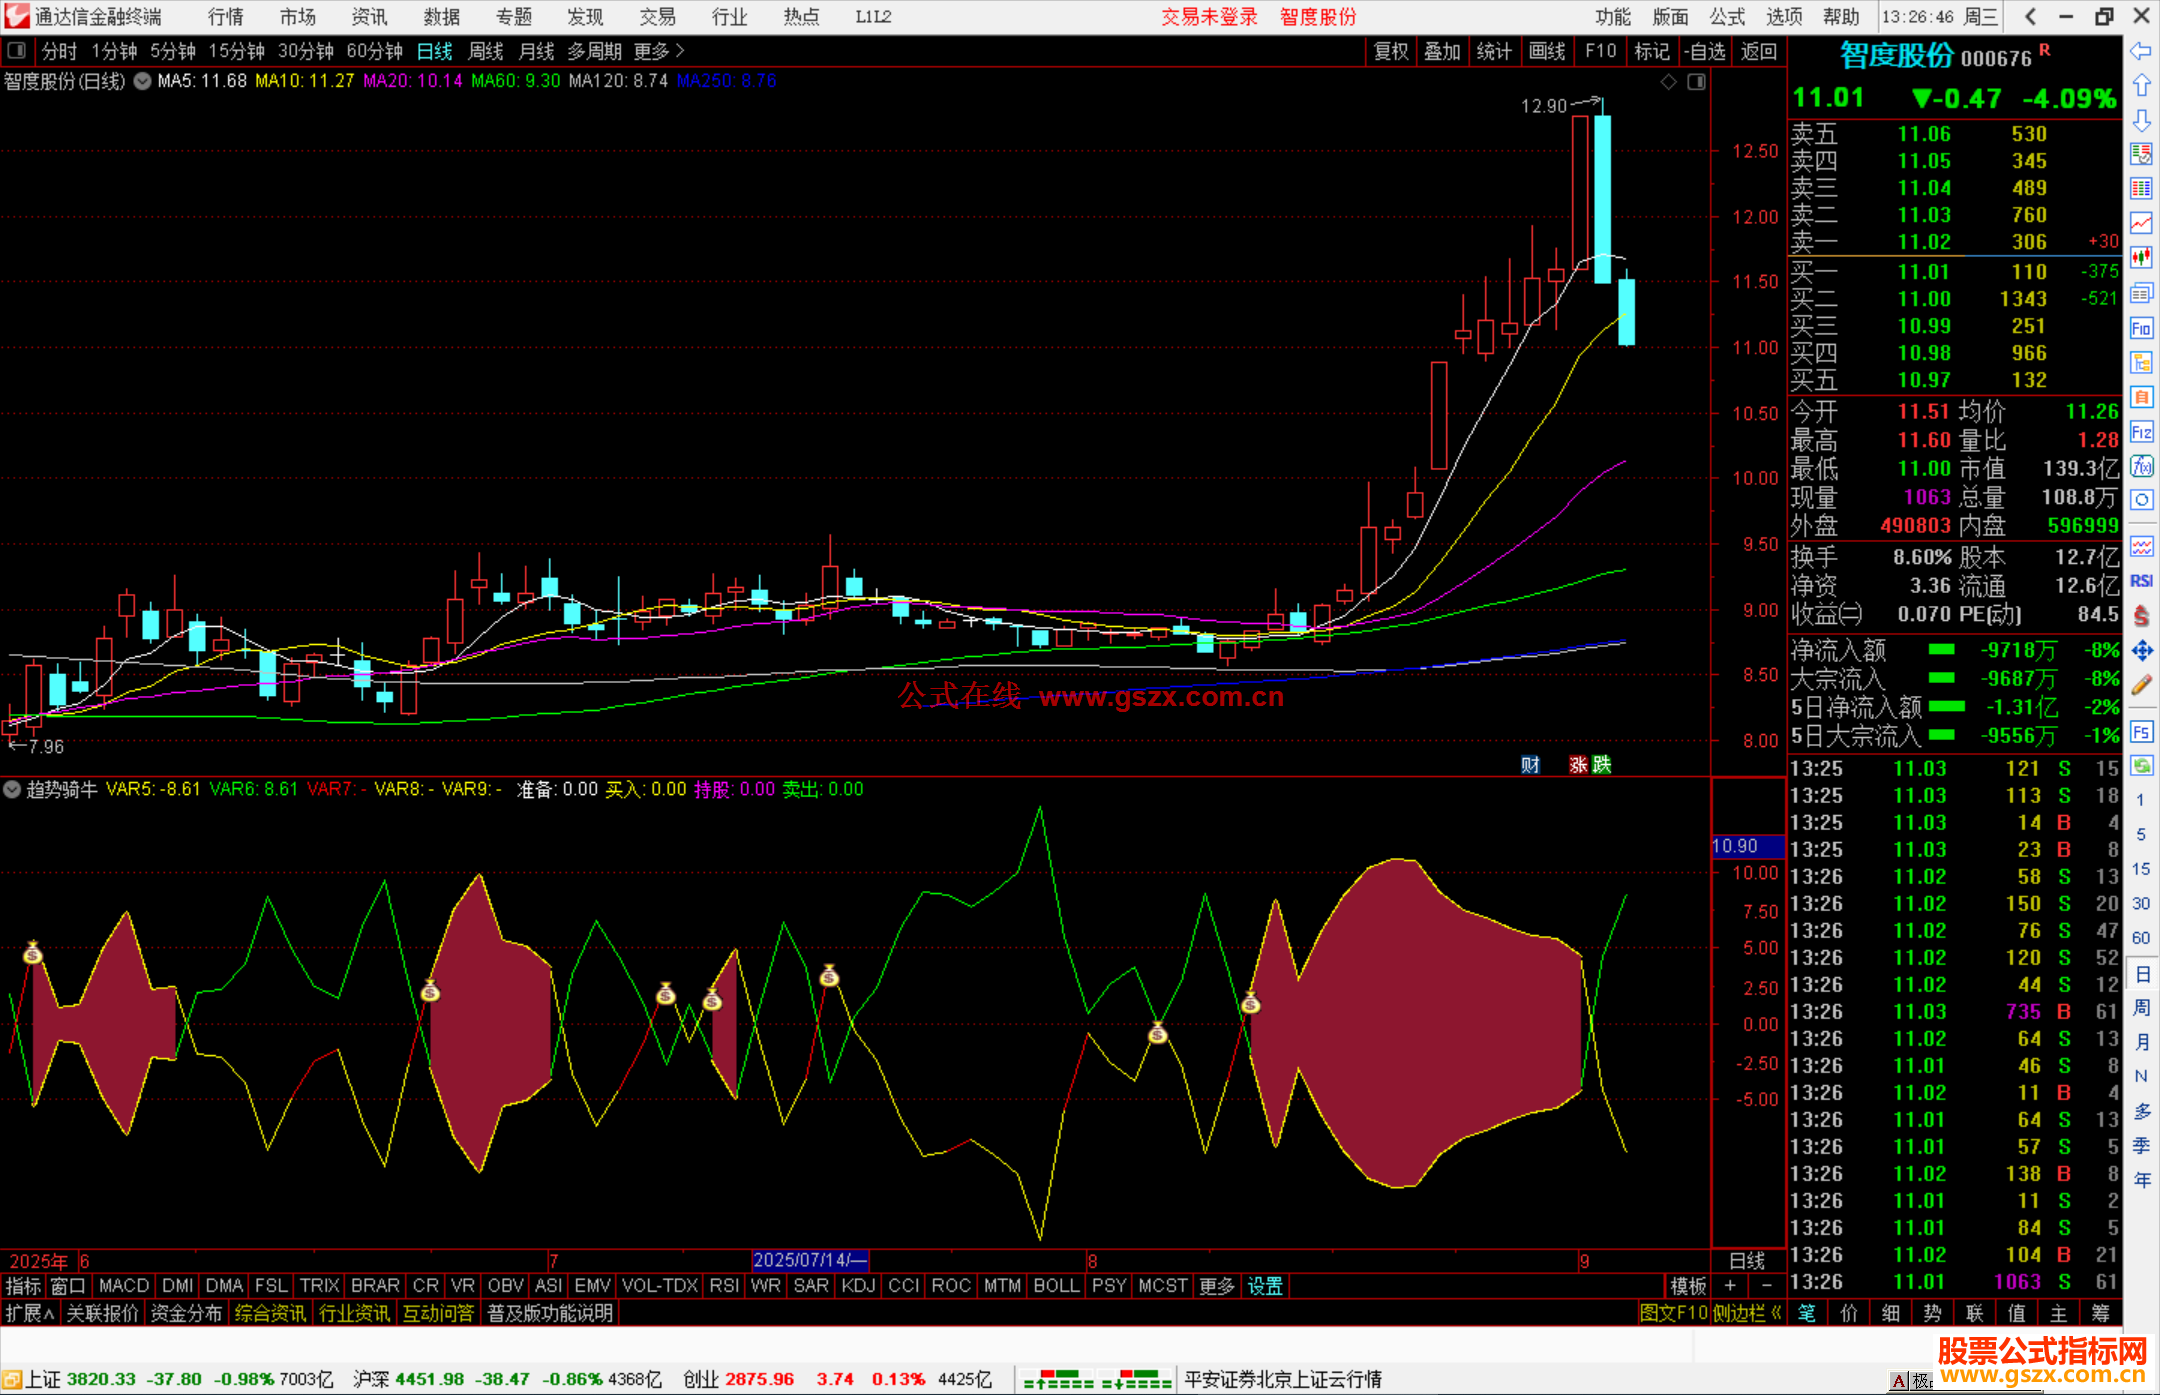Click the RSI icon in right sidebar

(x=2141, y=581)
